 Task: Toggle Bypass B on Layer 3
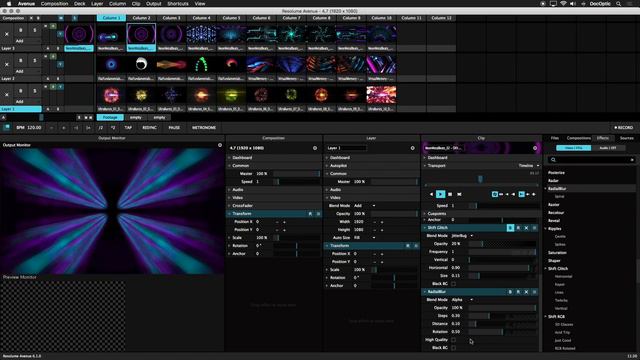coord(21,30)
